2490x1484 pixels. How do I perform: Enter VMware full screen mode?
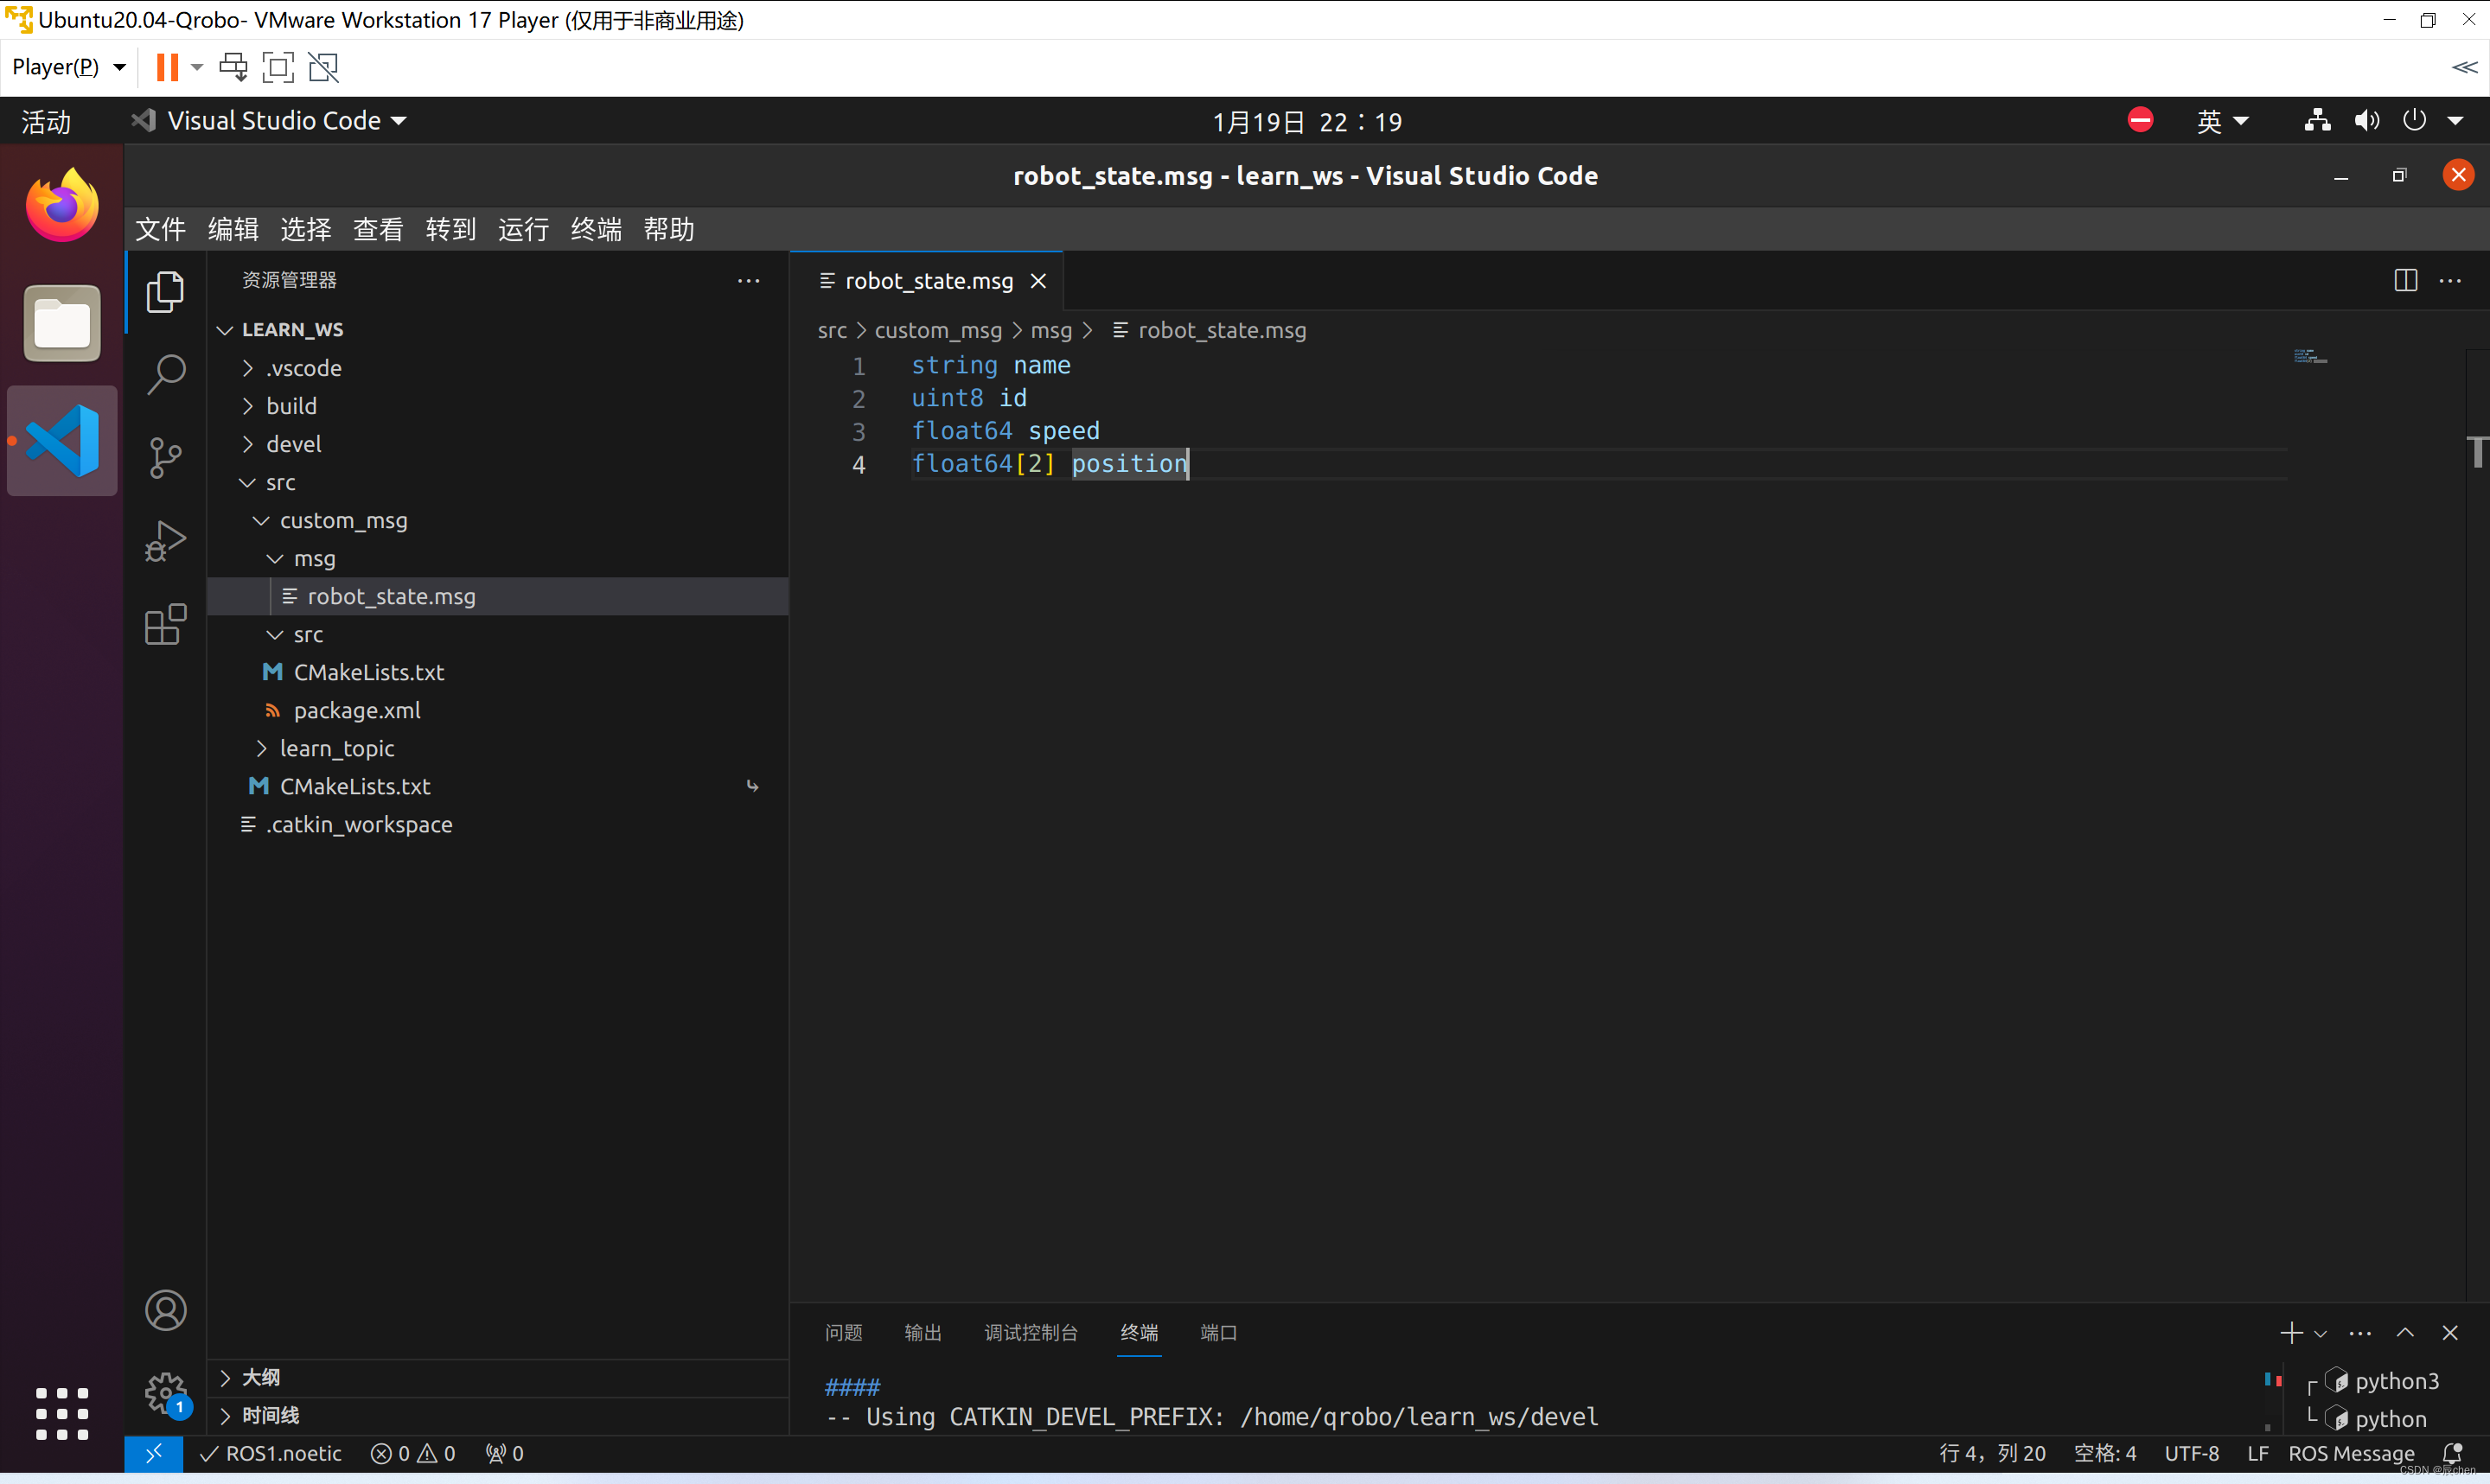point(278,67)
